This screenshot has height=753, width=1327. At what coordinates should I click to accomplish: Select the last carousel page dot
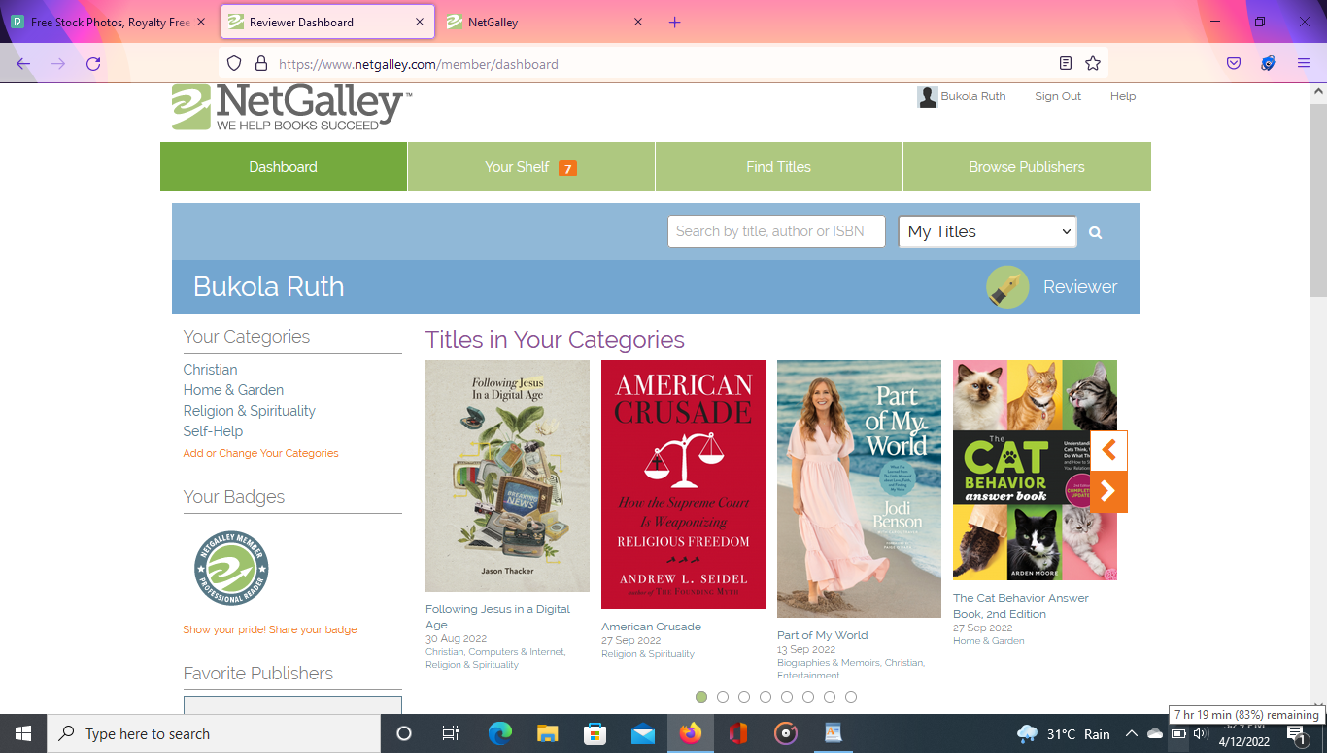click(x=851, y=697)
